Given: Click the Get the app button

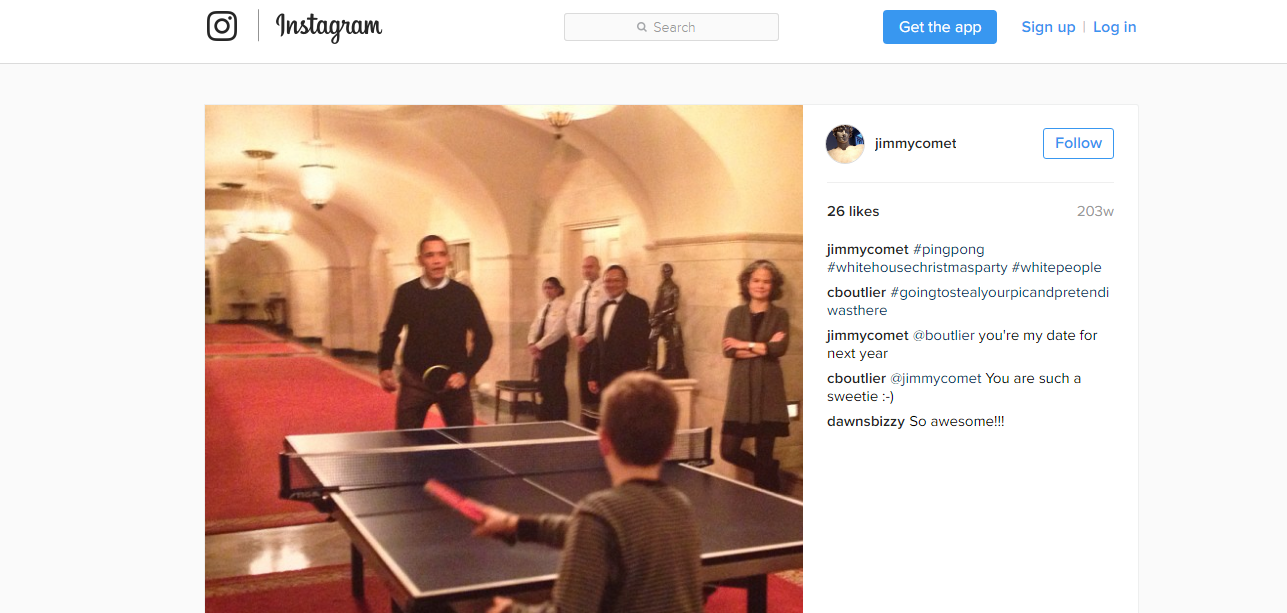Looking at the screenshot, I should tap(940, 27).
